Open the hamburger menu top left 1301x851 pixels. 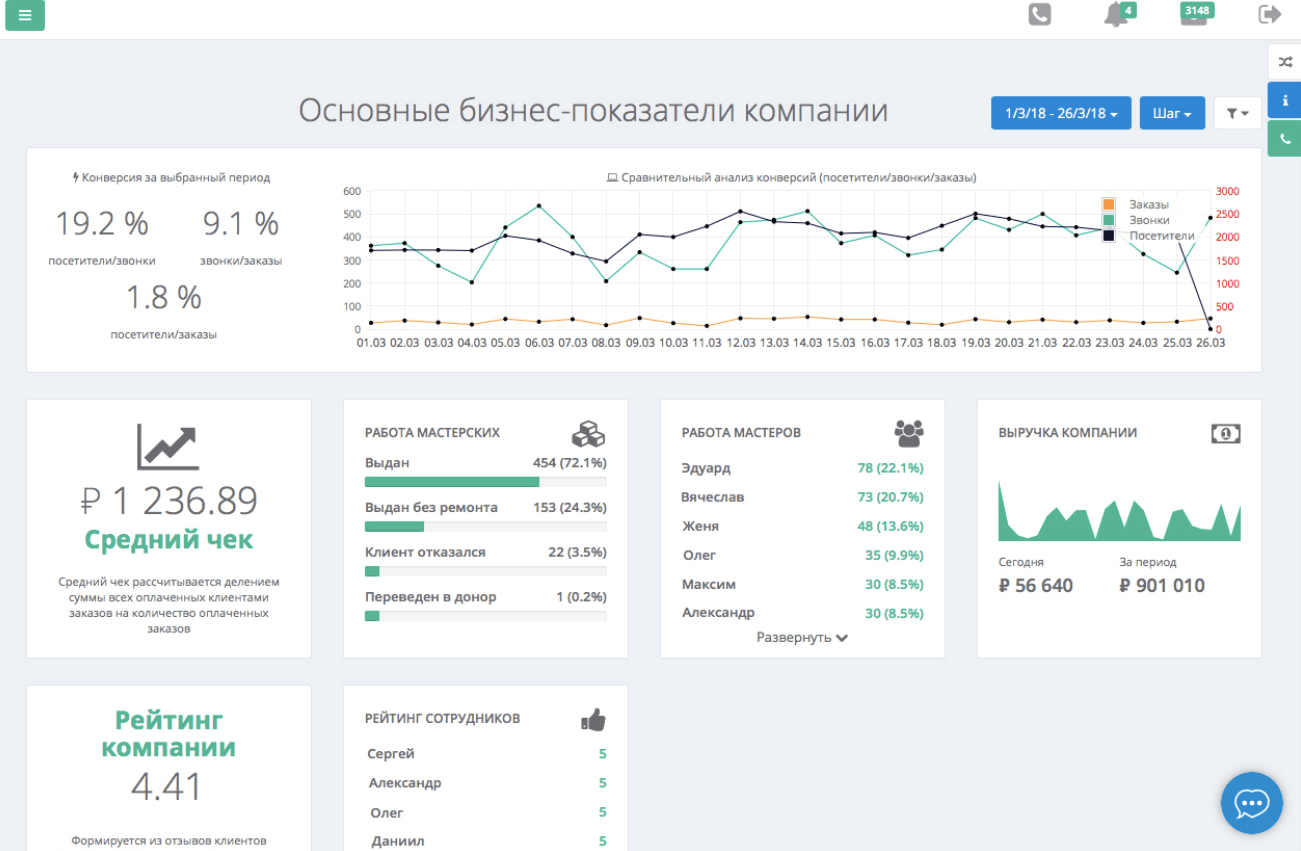pos(24,16)
